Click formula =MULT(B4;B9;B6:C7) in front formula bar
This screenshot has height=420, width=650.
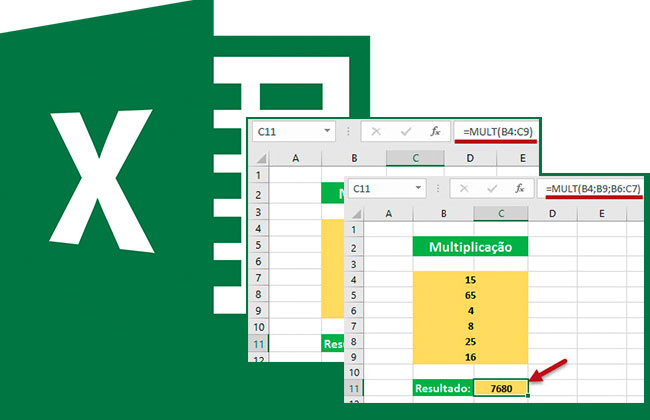pos(593,189)
